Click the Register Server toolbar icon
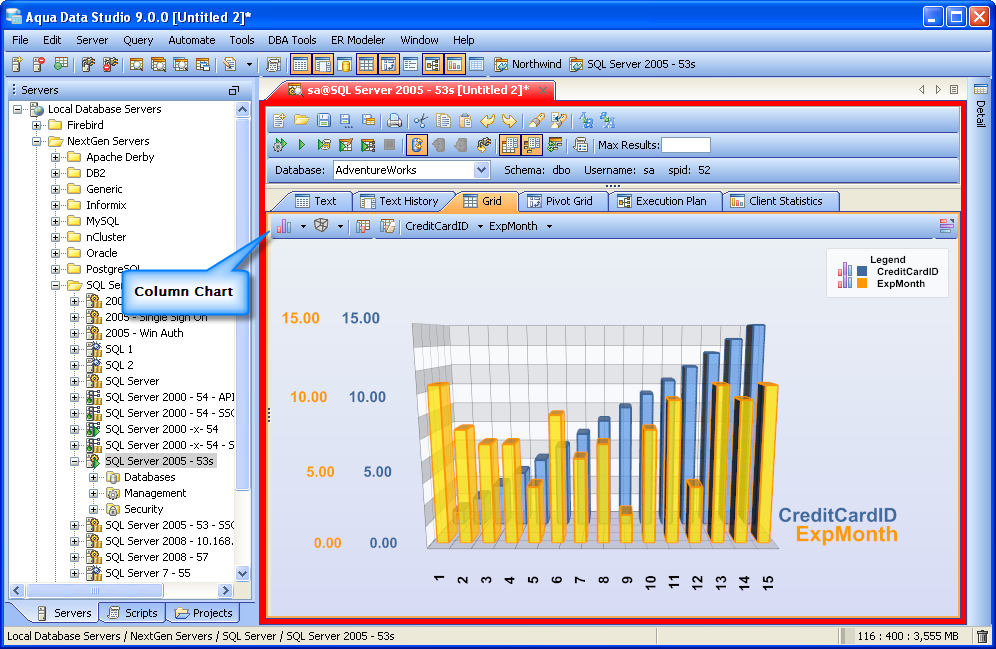The height and width of the screenshot is (649, 996). pyautogui.click(x=17, y=64)
